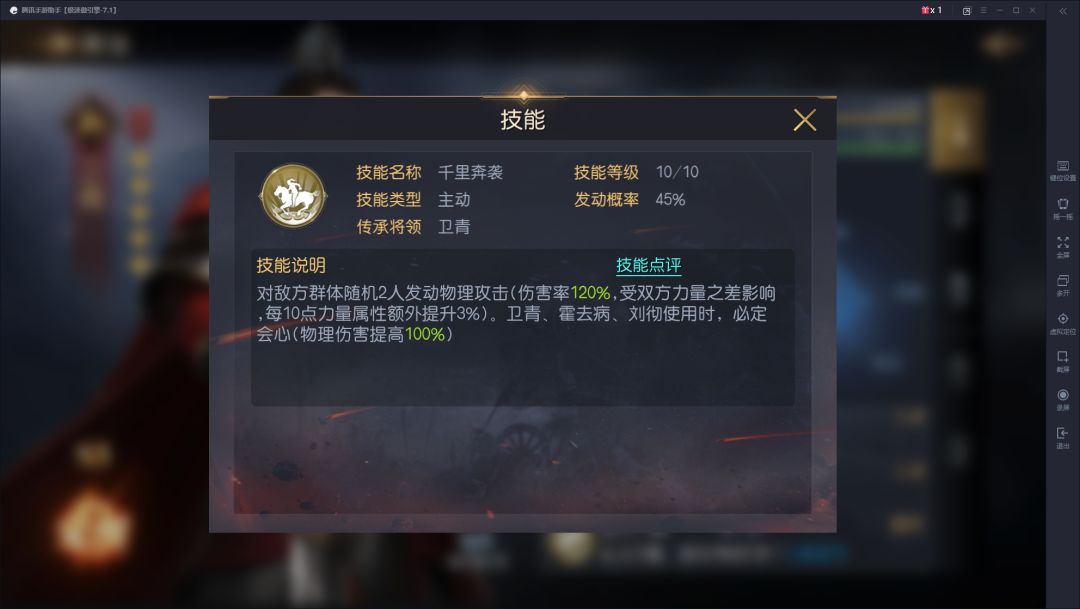
Task: Click the 退出 exit icon in sidebar
Action: pos(1063,437)
